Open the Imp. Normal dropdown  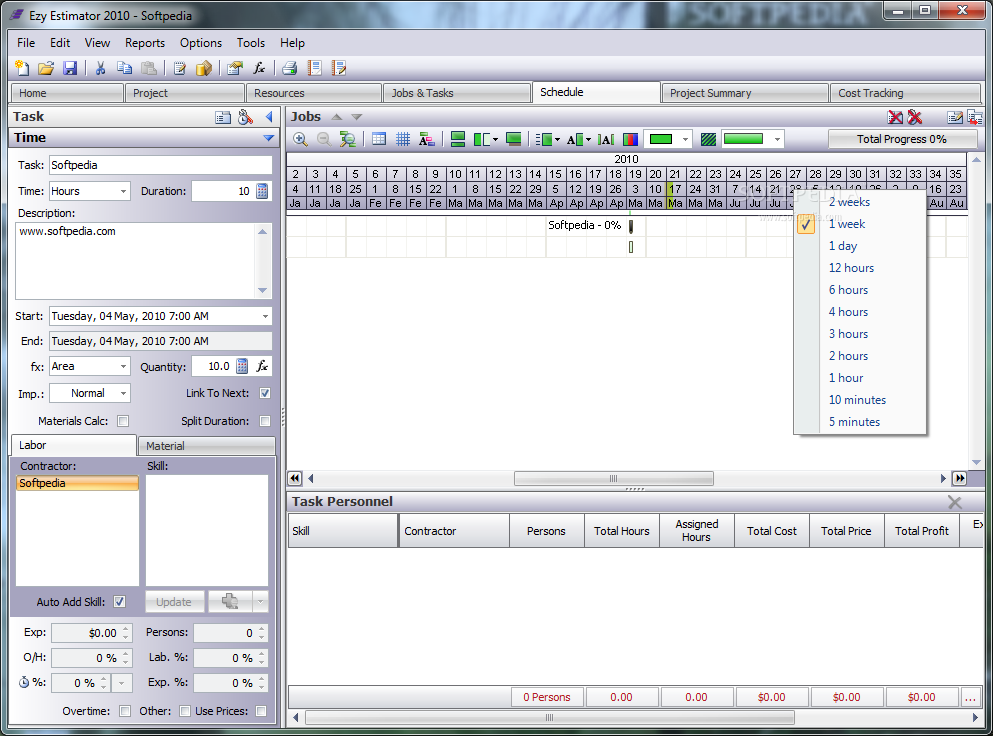123,393
